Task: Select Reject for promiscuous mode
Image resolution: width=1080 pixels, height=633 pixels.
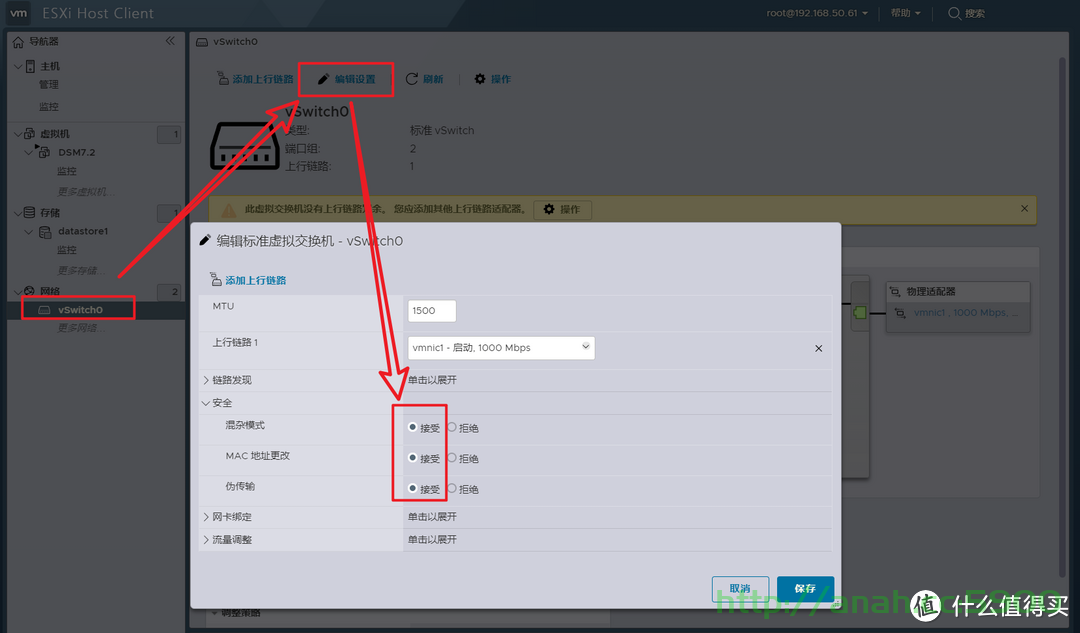Action: pyautogui.click(x=452, y=427)
